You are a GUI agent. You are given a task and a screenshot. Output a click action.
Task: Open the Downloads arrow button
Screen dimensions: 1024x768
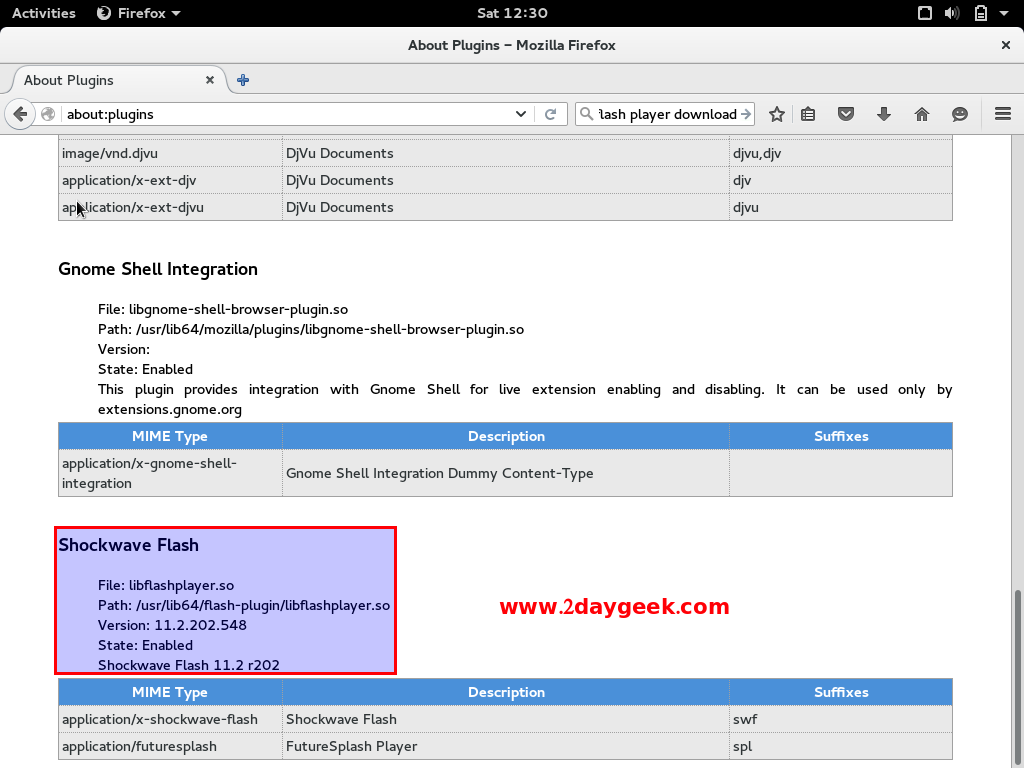point(884,114)
